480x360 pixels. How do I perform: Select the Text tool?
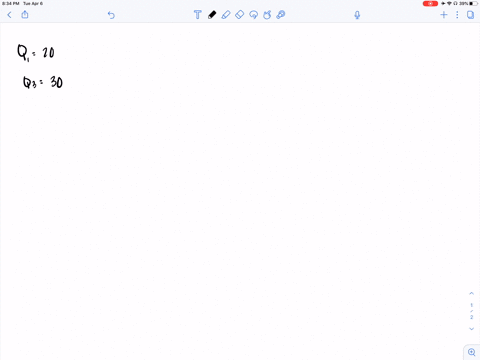pos(198,15)
